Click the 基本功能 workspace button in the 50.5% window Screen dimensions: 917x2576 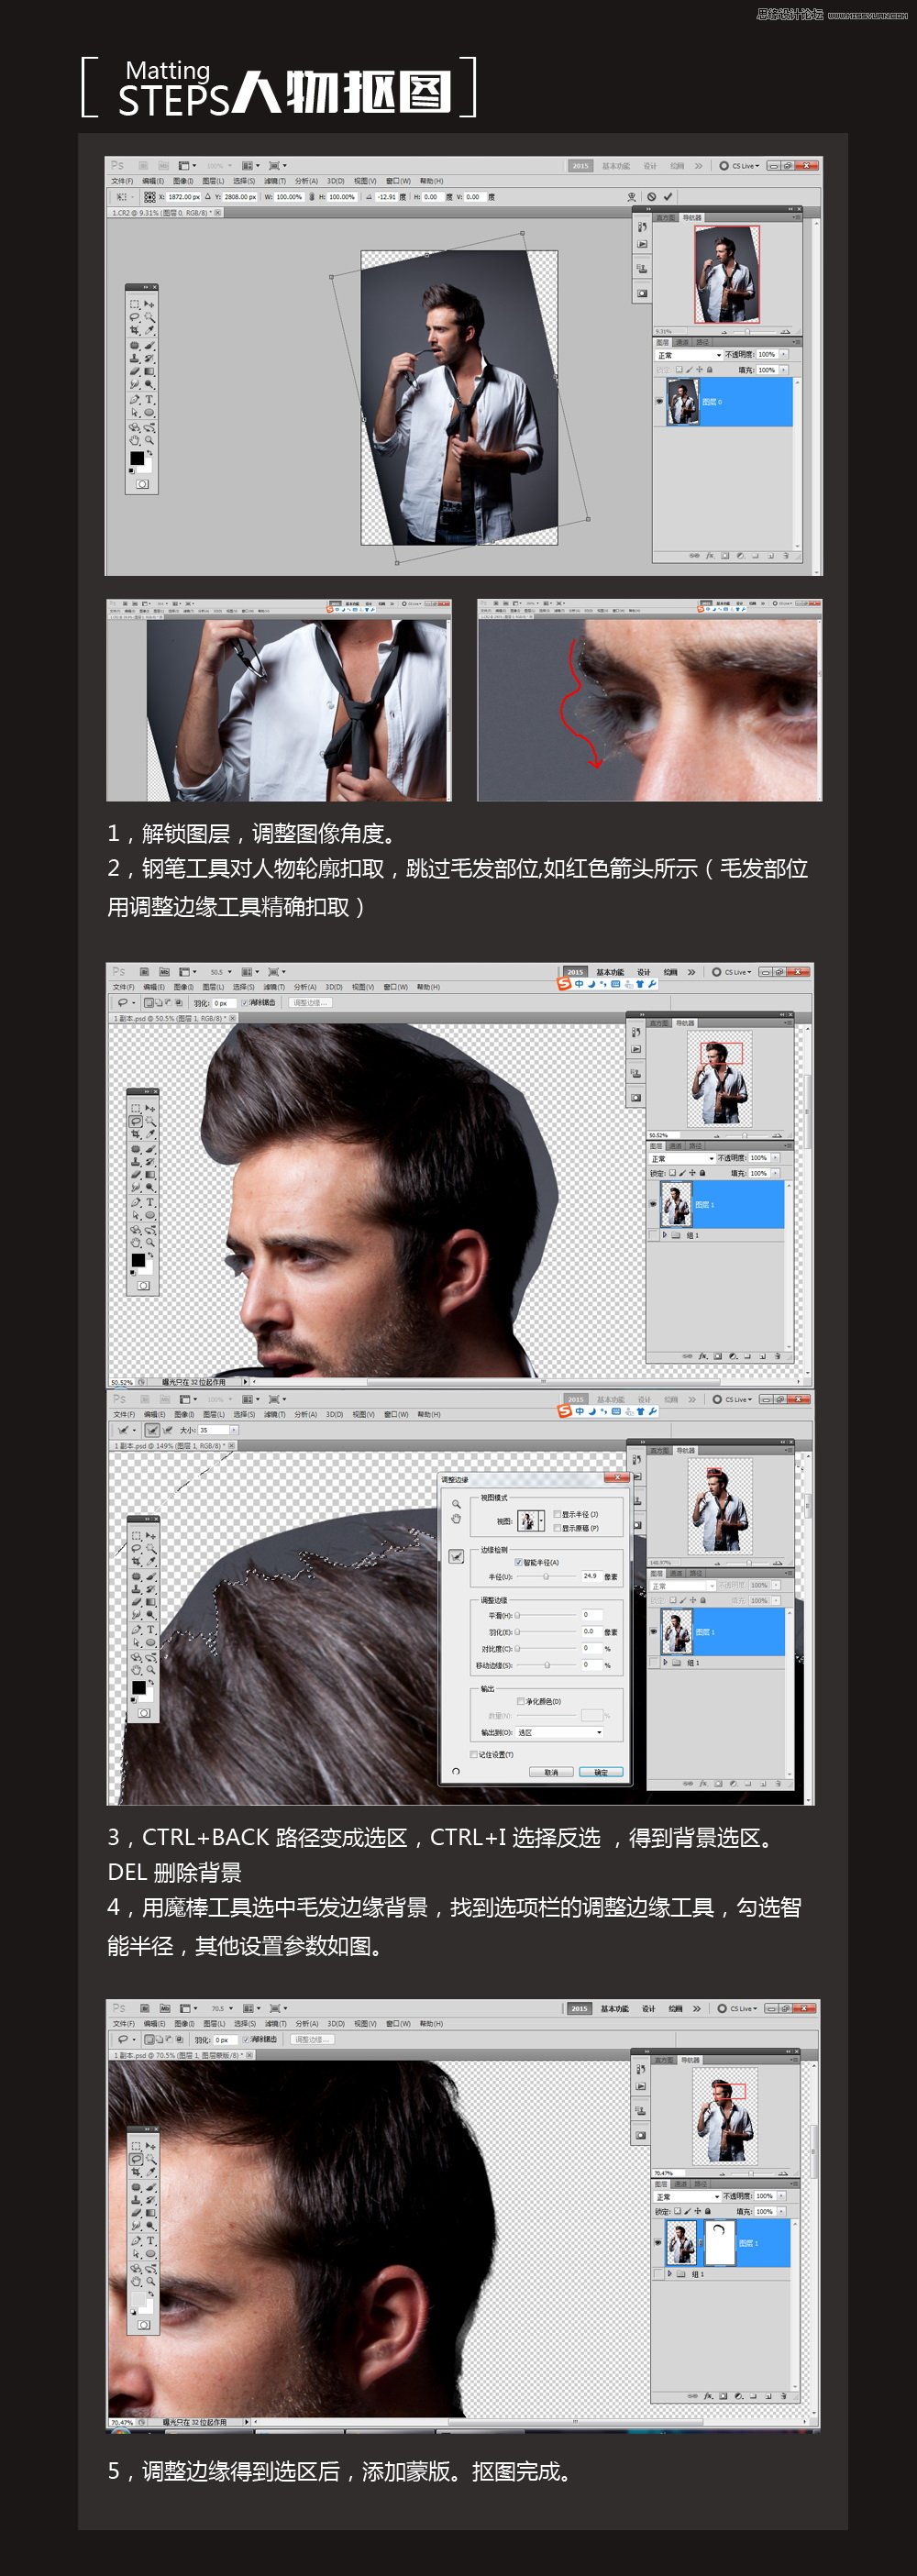611,973
